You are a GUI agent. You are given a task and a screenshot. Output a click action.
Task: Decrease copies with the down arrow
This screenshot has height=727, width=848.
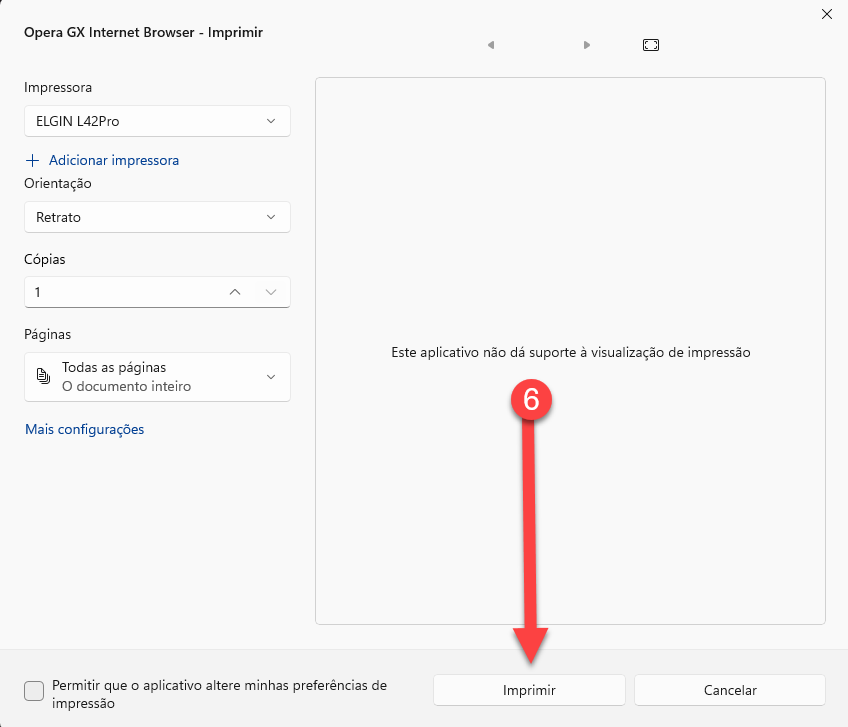click(x=271, y=292)
